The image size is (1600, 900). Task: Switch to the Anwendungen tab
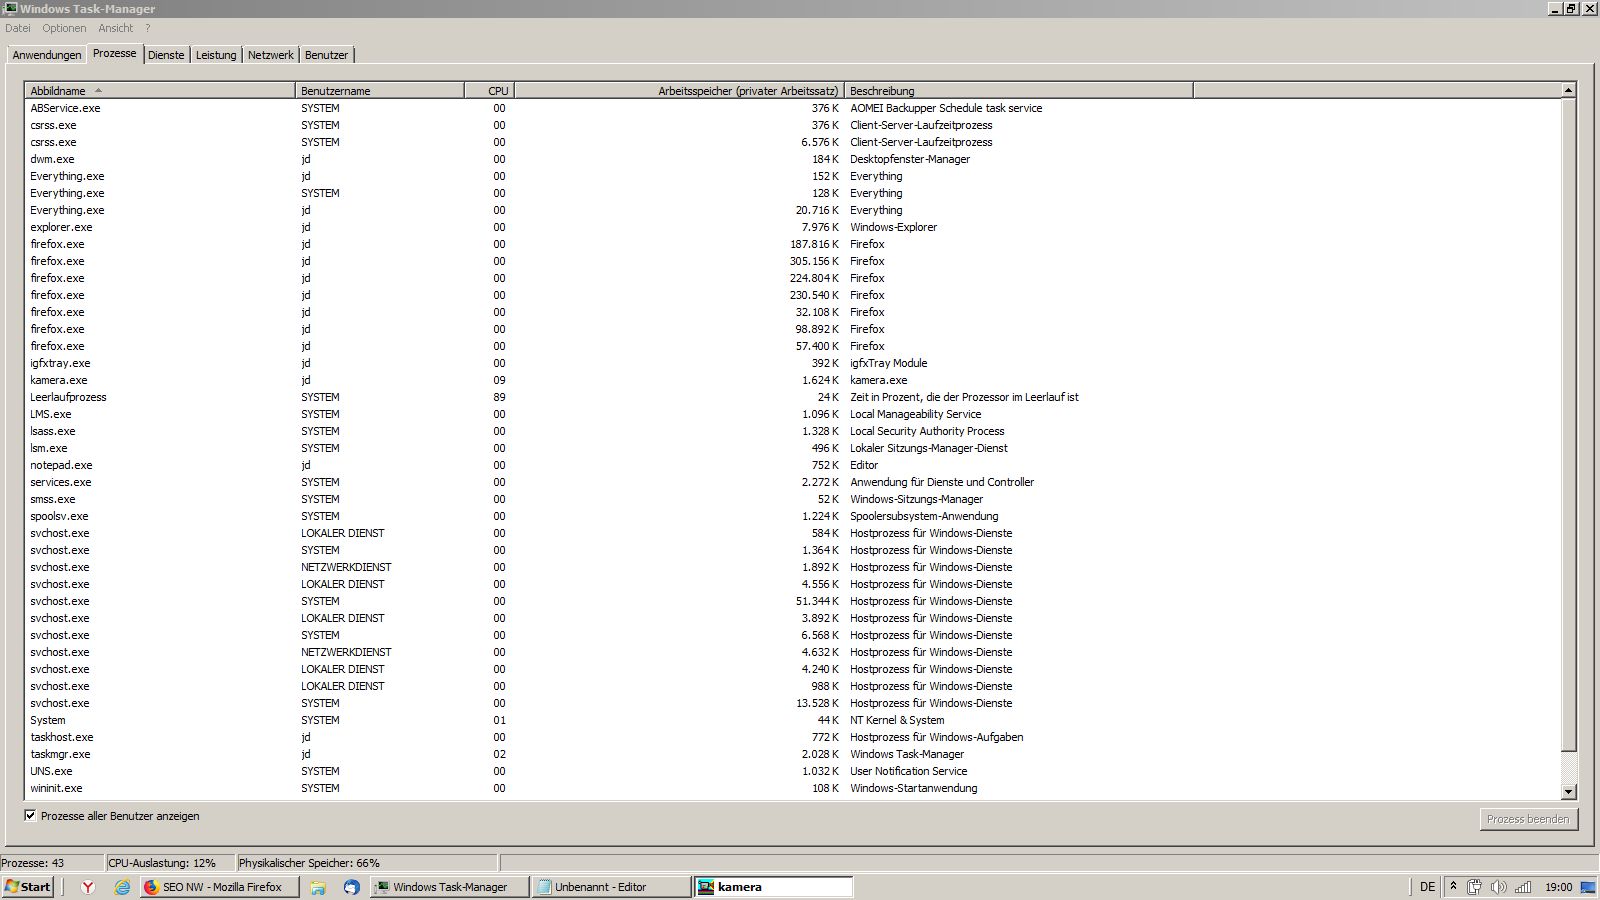point(47,55)
